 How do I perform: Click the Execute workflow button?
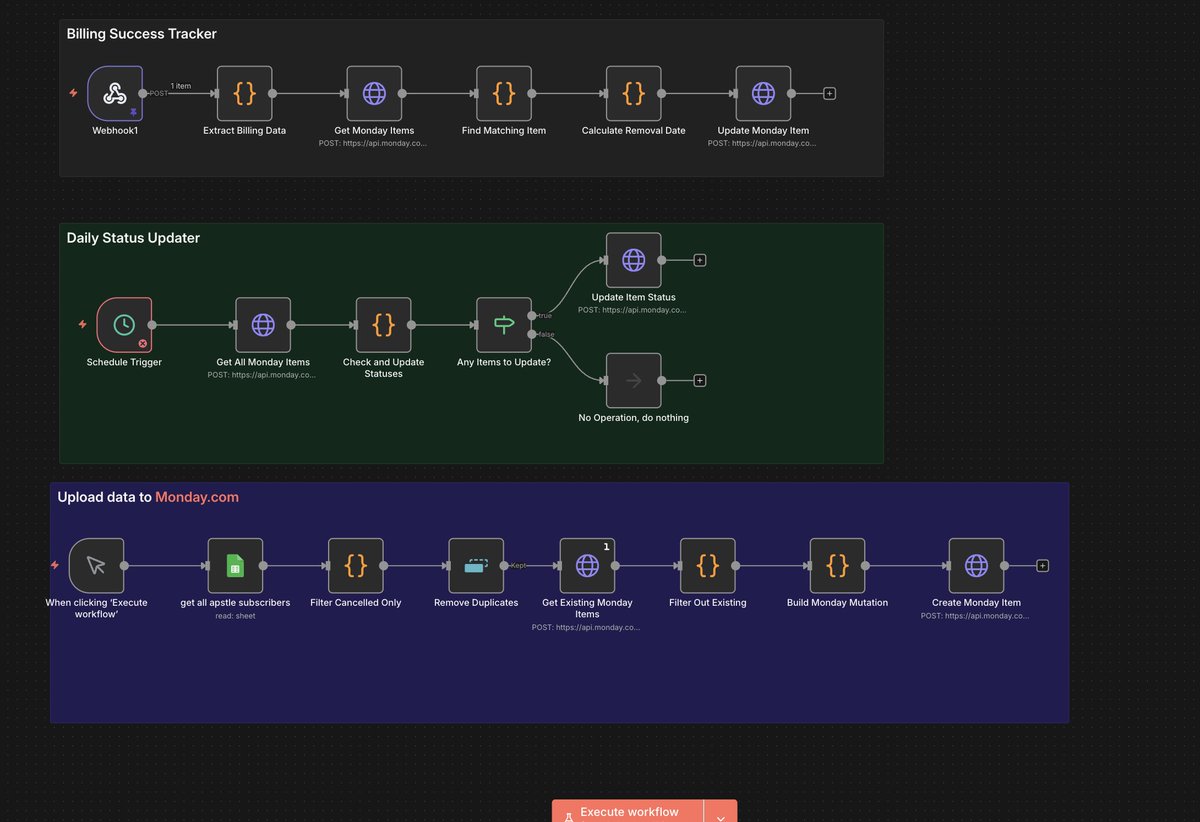pos(628,812)
